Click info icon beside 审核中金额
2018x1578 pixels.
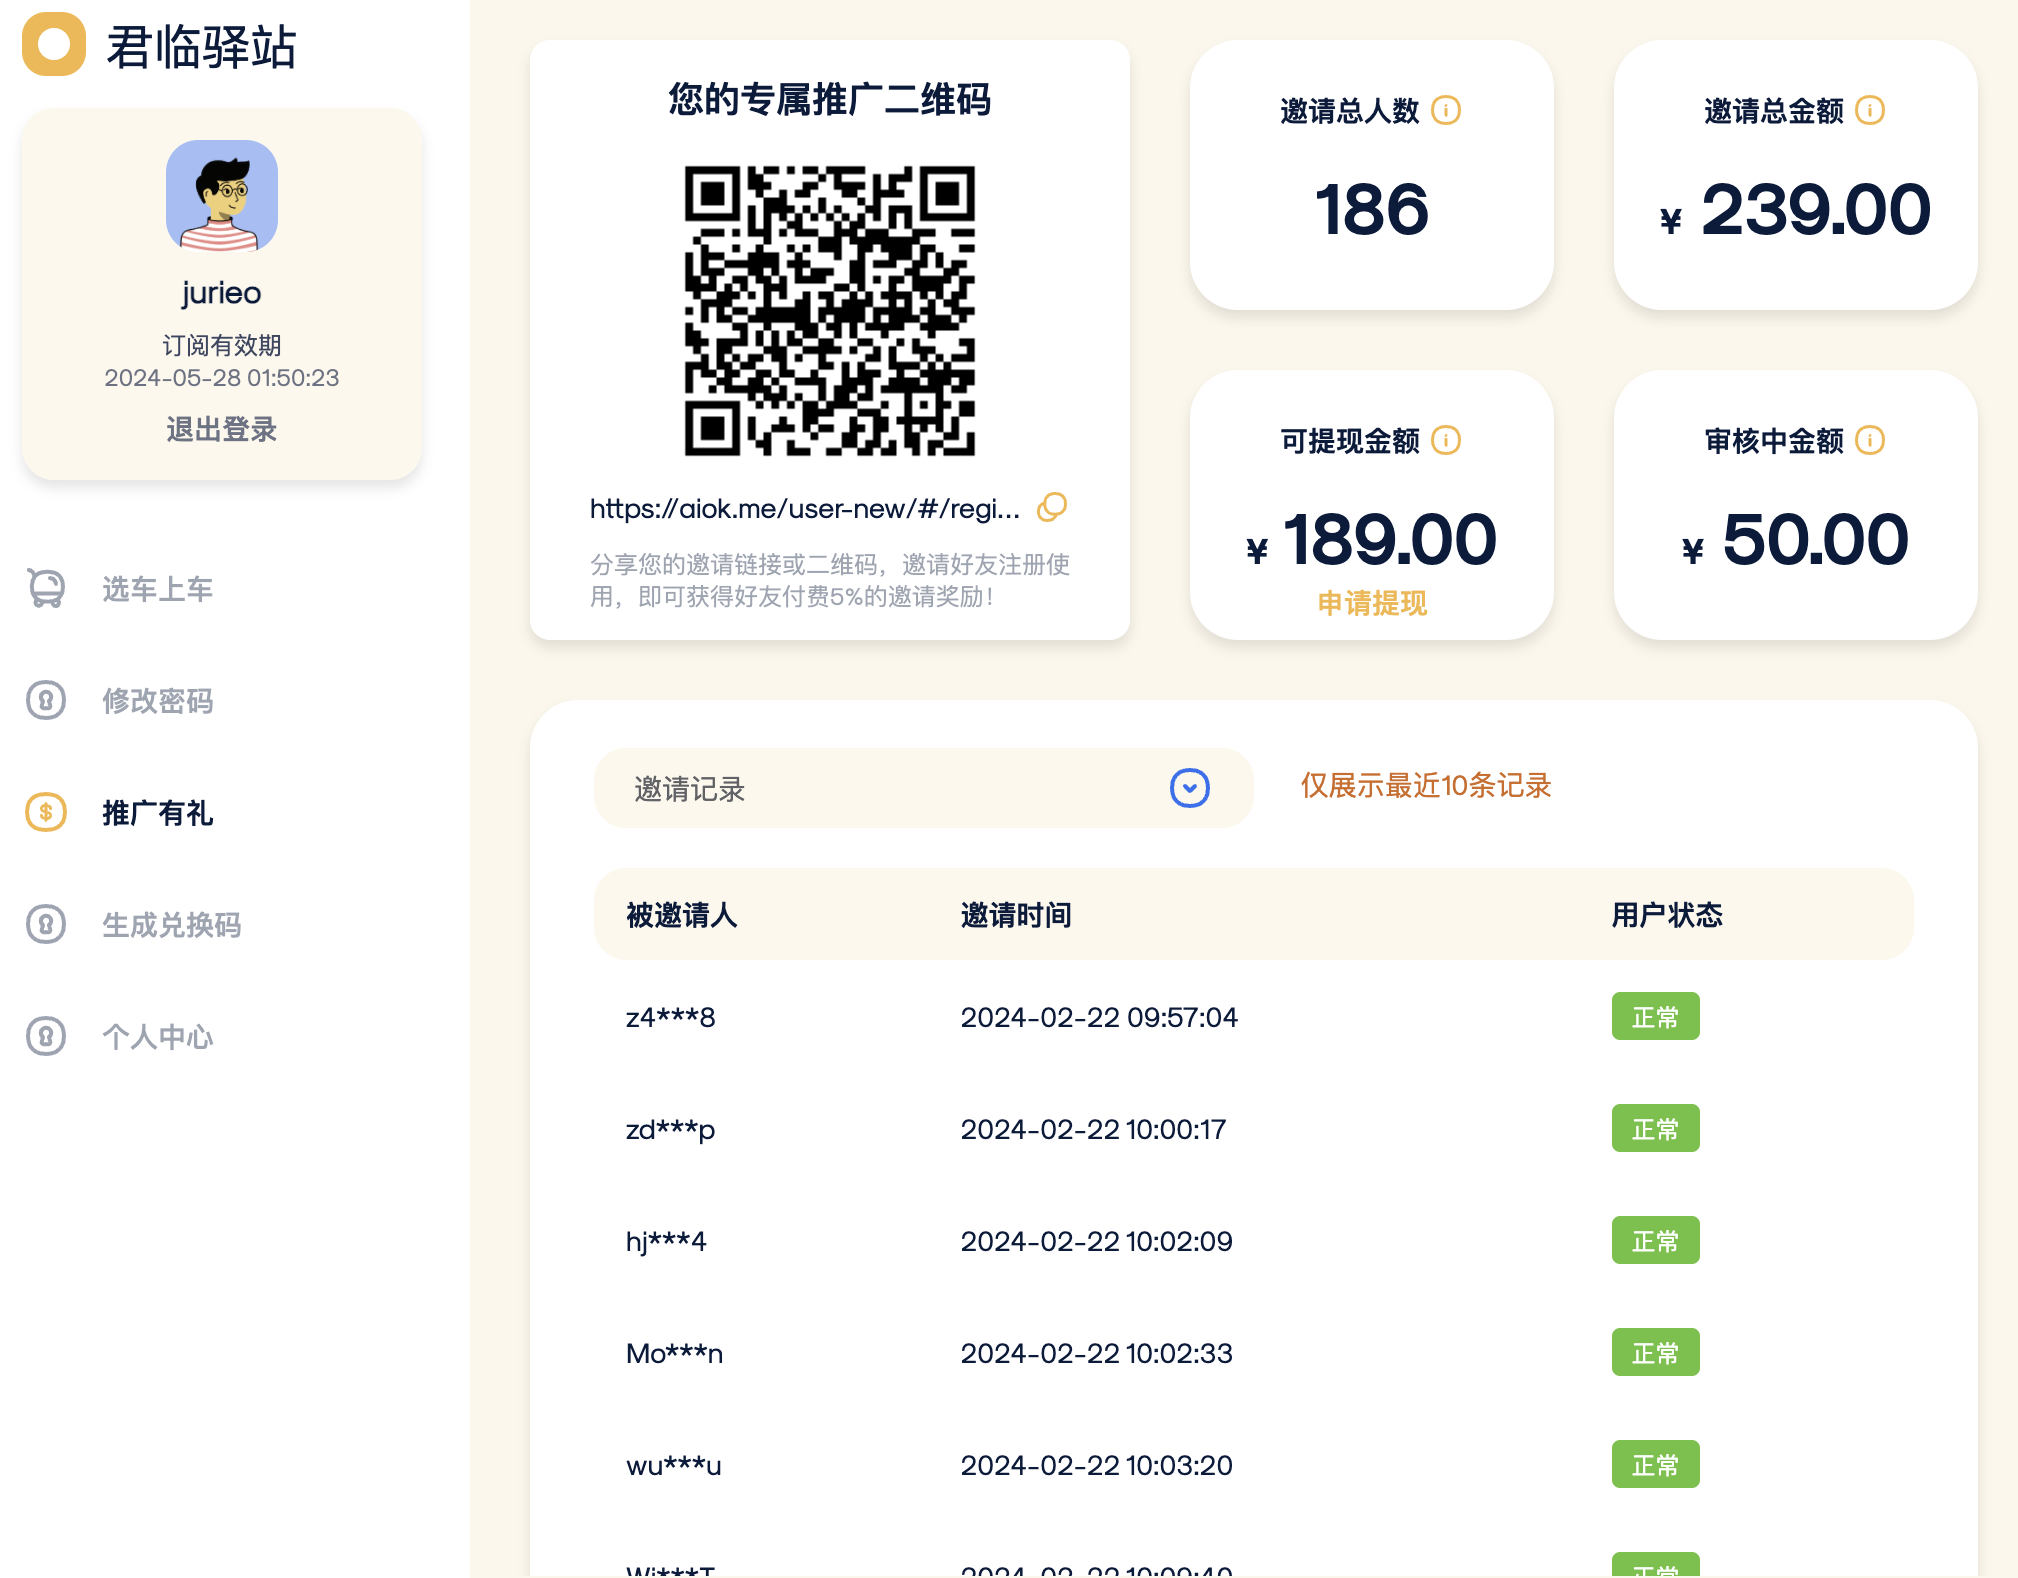click(1870, 440)
